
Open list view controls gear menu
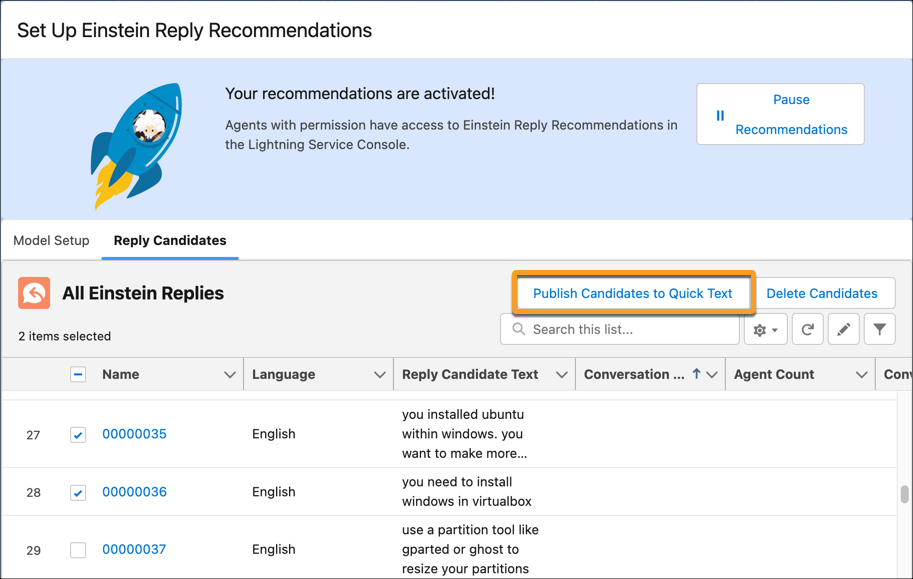tap(765, 330)
